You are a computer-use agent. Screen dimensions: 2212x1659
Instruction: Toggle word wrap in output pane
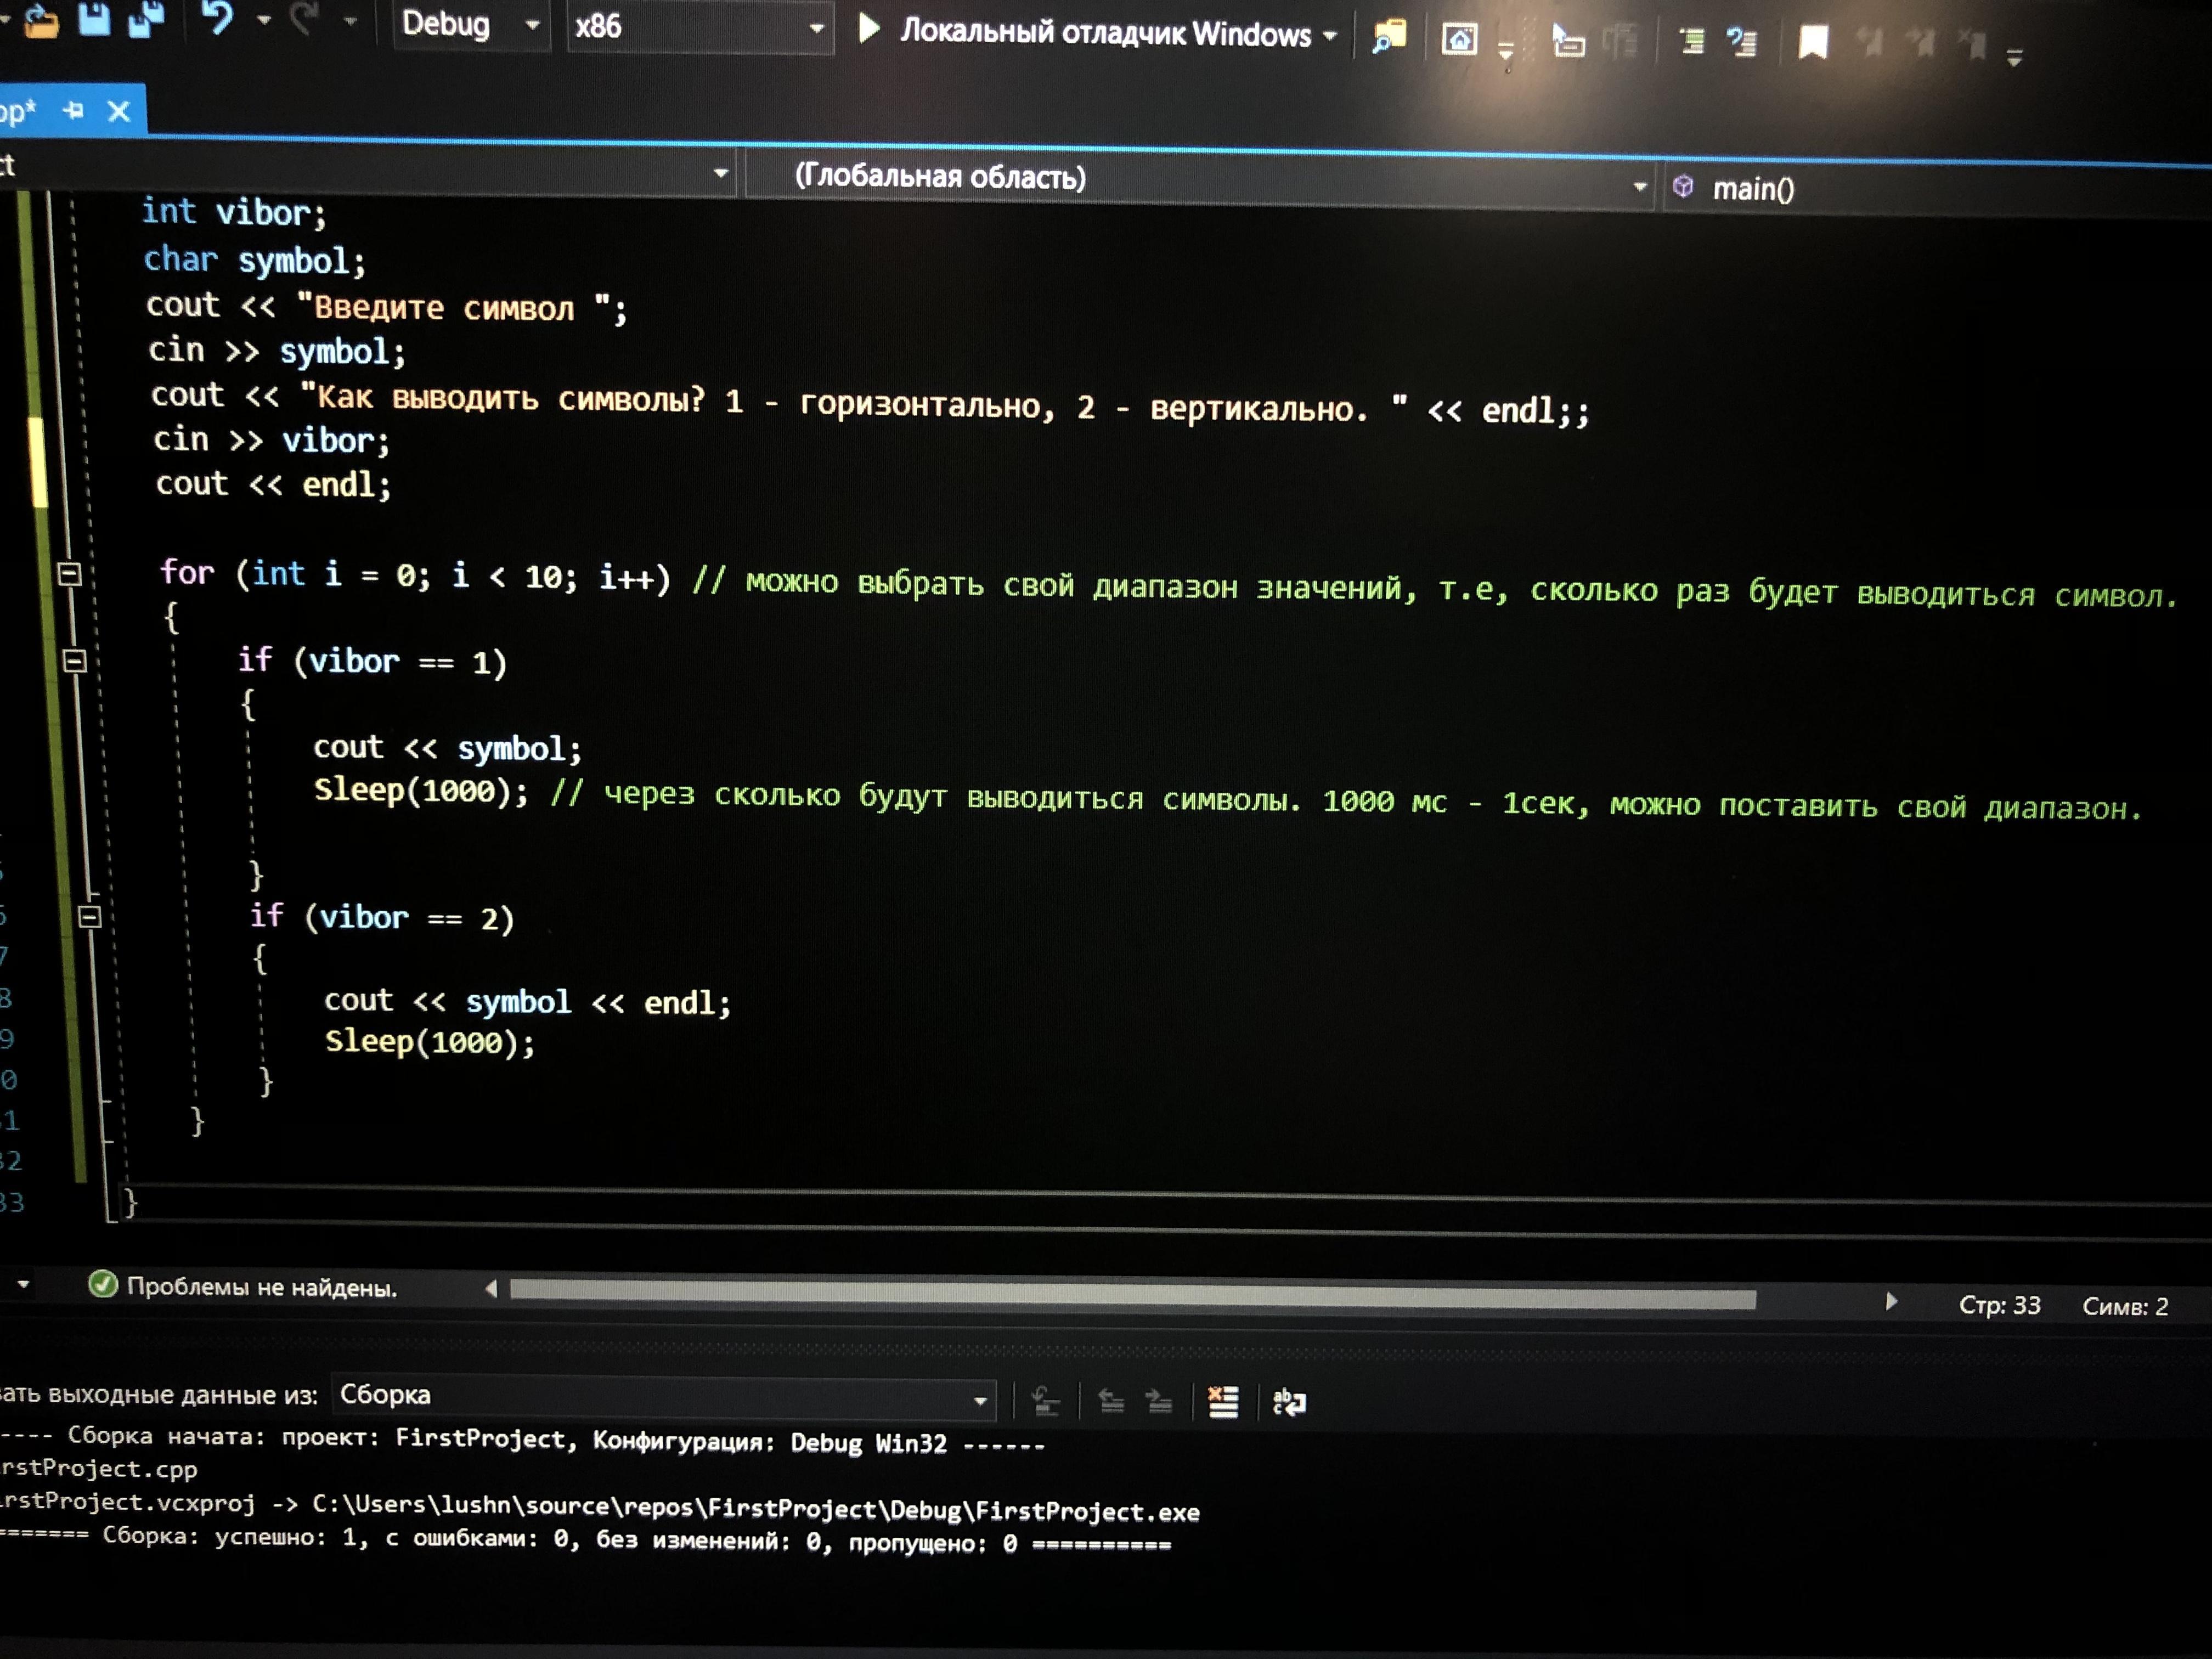tap(1289, 1402)
